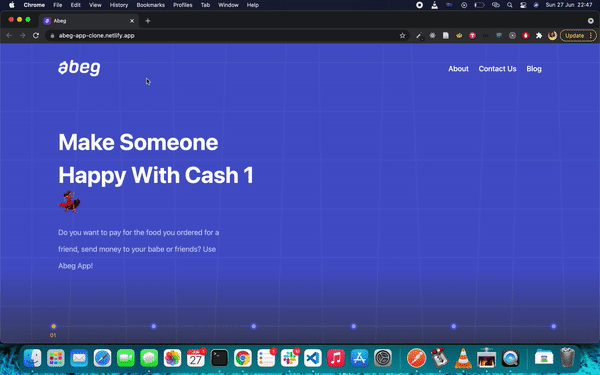Select the Abeg browser tab
The image size is (600, 375).
(x=89, y=21)
